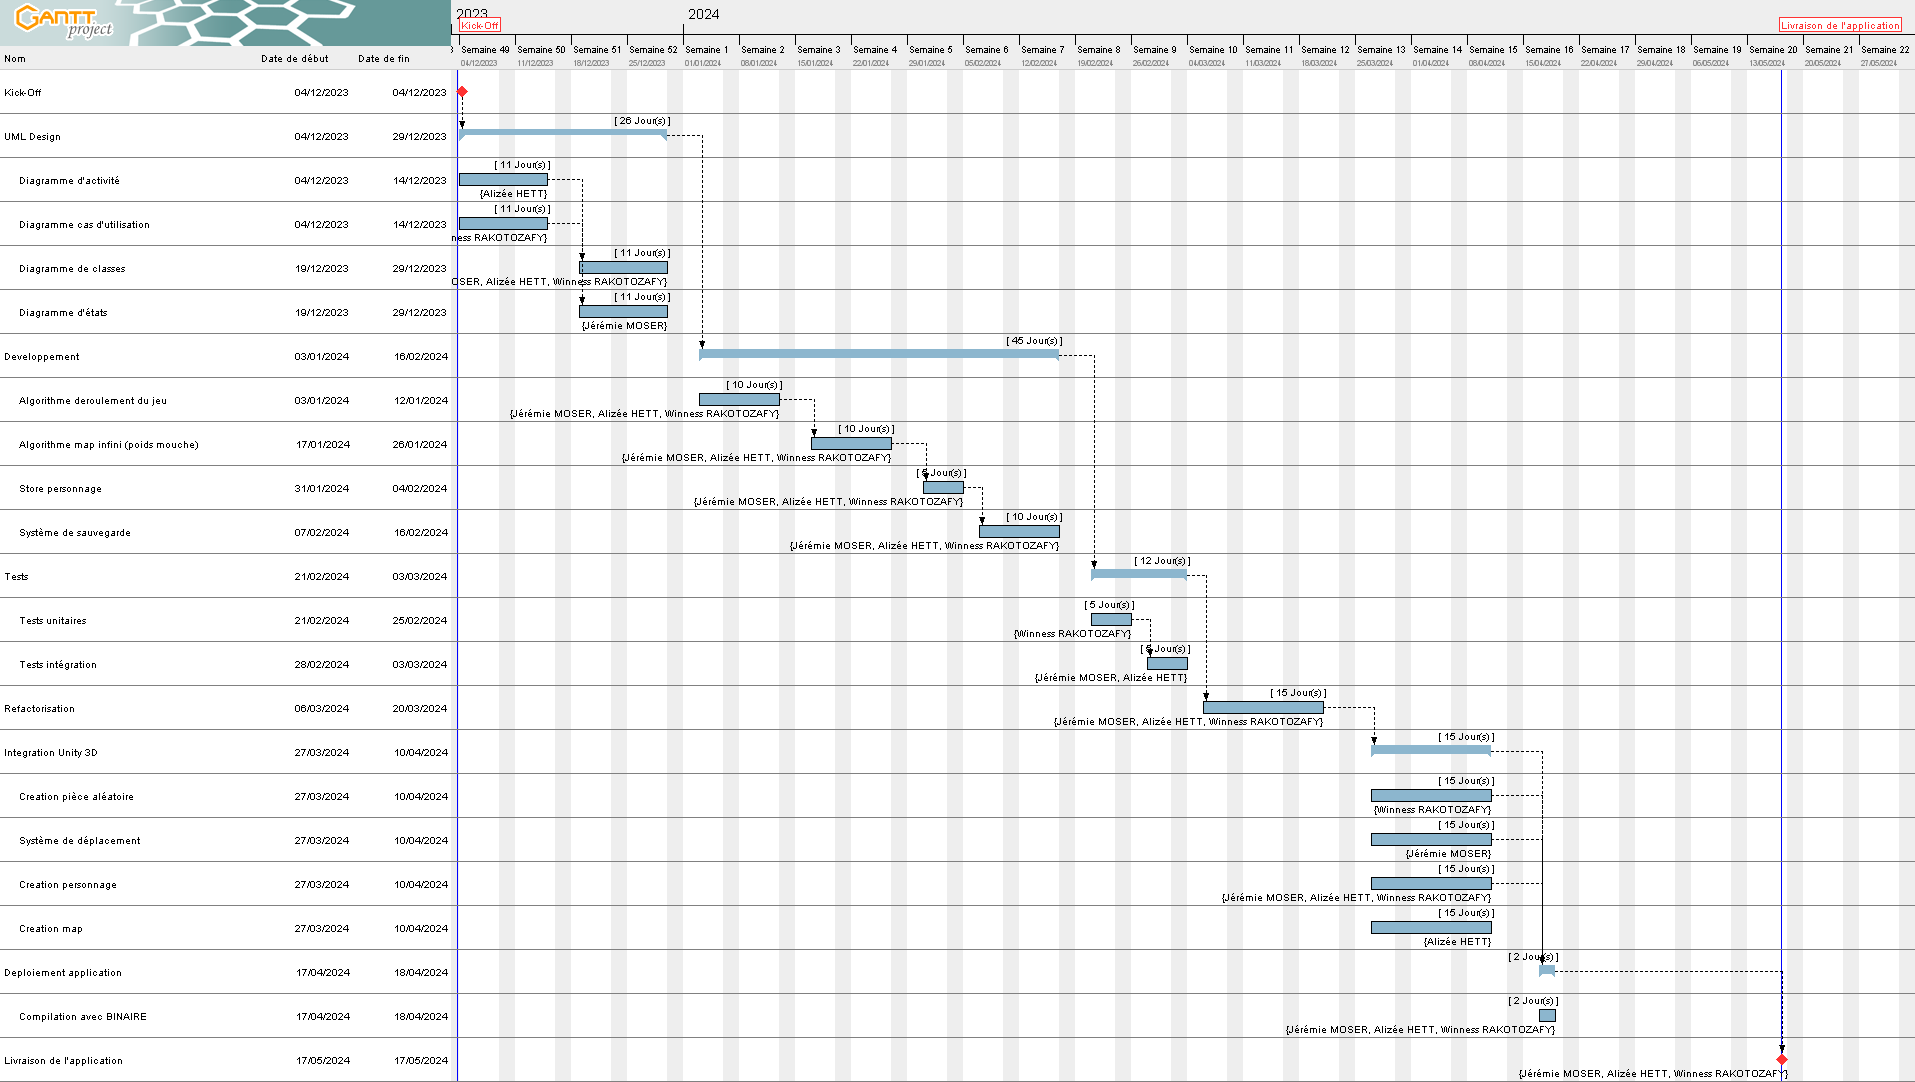Image resolution: width=1915 pixels, height=1082 pixels.
Task: Select the Diagramme d'états task
Action: click(63, 313)
